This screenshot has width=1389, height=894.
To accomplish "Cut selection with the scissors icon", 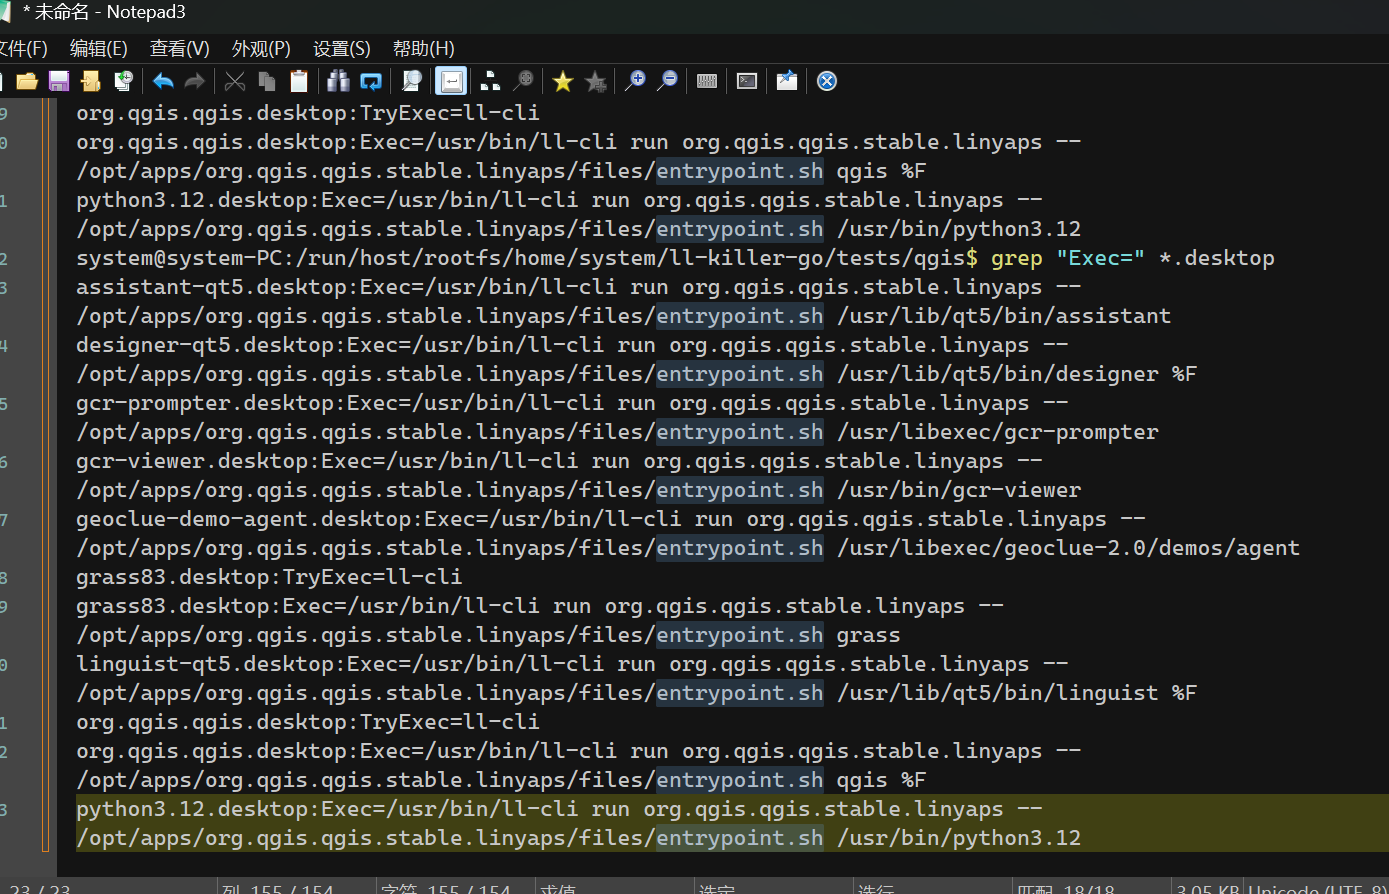I will click(235, 81).
